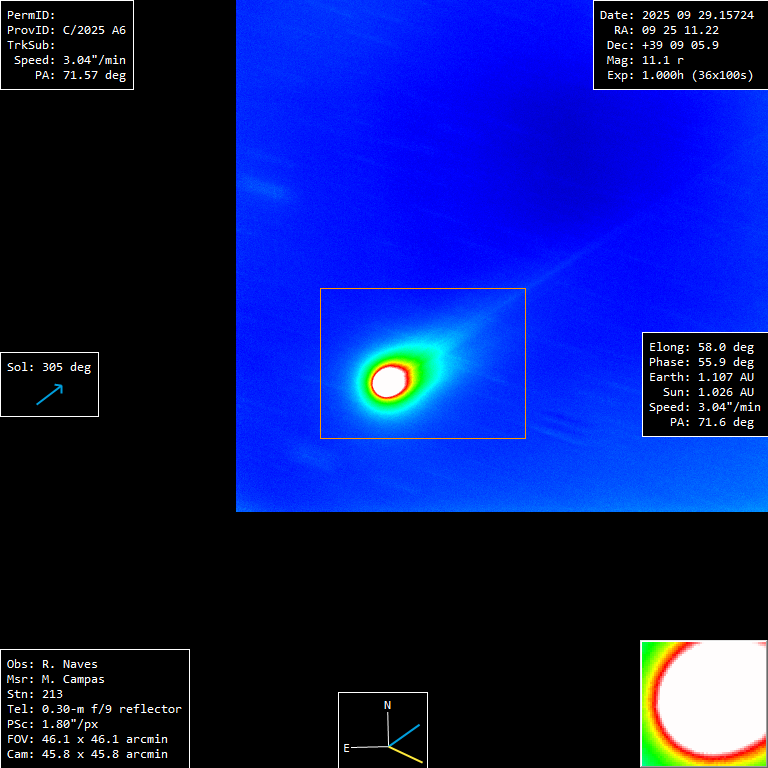Select the ProvID C/2025 A6 text
Viewport: 768px width, 768px height.
tap(66, 30)
